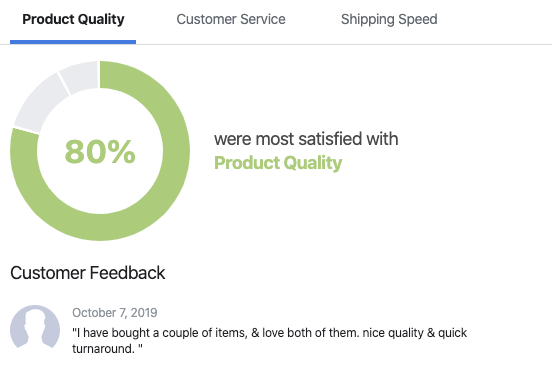This screenshot has height=370, width=552.
Task: Click the review text about nice quality
Action: pyautogui.click(x=270, y=340)
